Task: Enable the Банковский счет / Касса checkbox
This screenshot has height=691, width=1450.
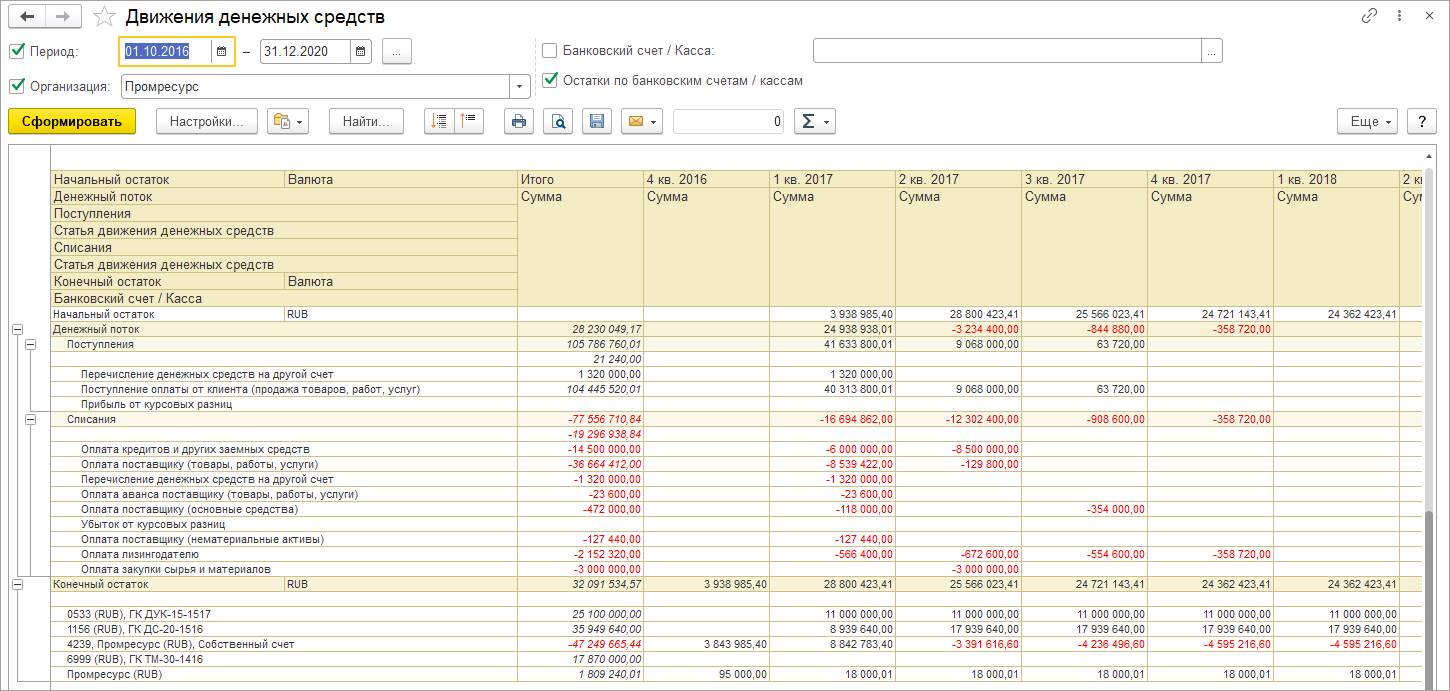Action: pyautogui.click(x=549, y=50)
